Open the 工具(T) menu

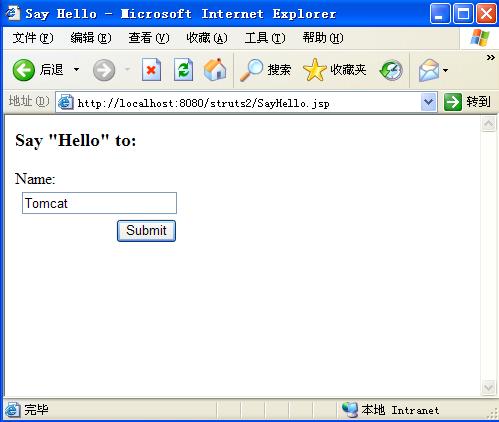click(x=265, y=38)
